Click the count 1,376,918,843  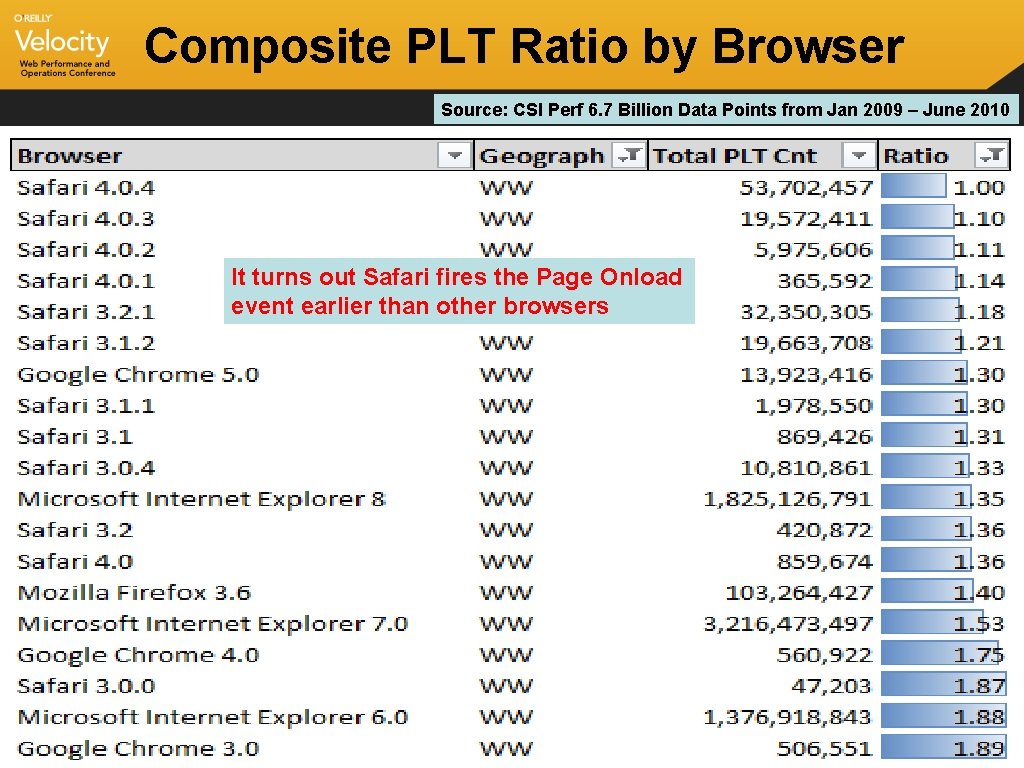click(788, 718)
